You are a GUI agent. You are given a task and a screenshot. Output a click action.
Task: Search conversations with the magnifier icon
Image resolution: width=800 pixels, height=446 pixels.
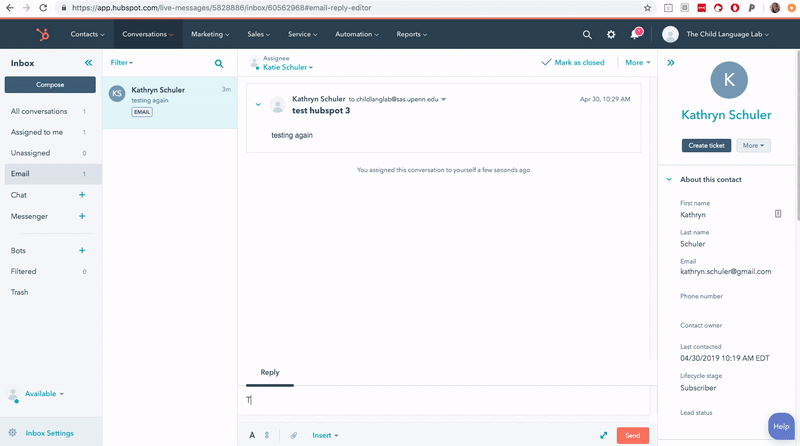(219, 63)
